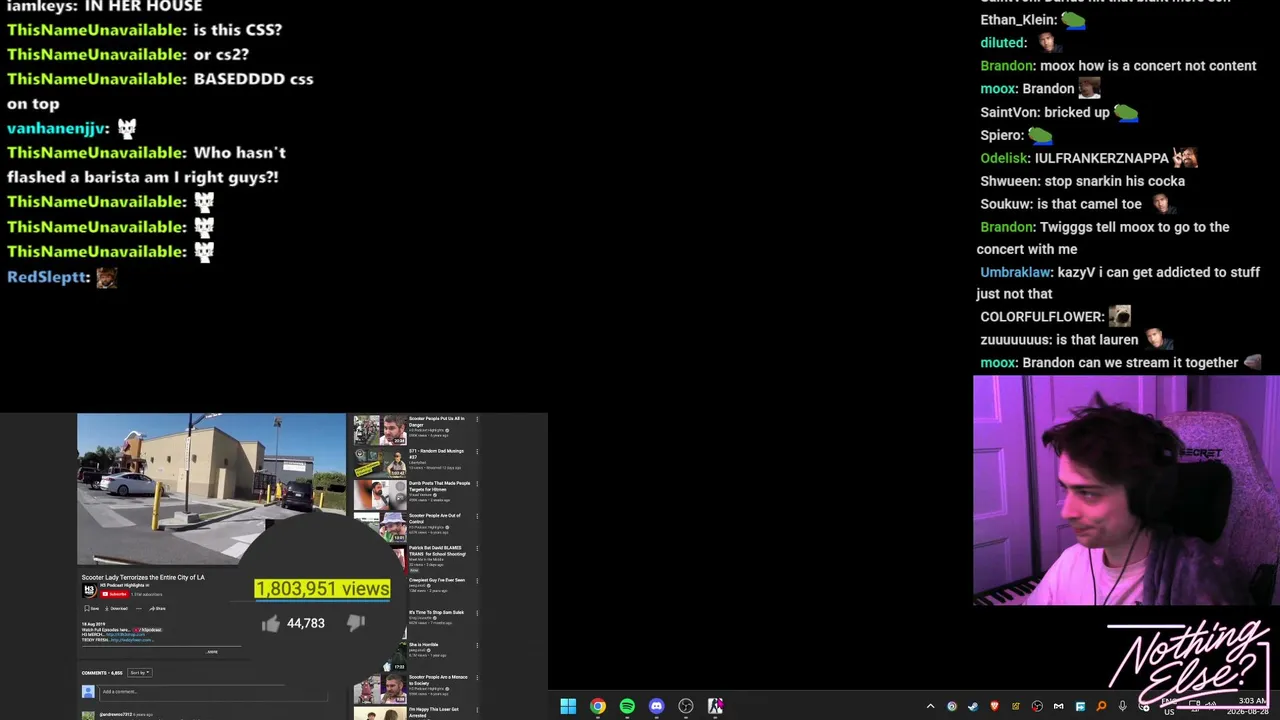Click username Shwueen in right chat
Screen dimensions: 1280x720
pyautogui.click(x=1009, y=181)
